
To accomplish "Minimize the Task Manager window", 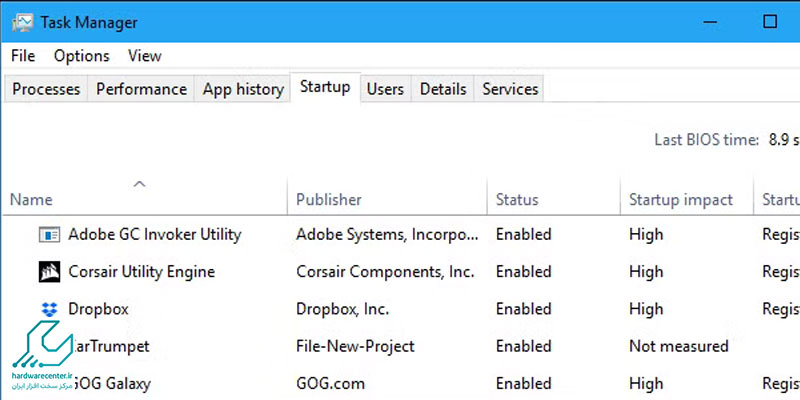I will coord(710,22).
